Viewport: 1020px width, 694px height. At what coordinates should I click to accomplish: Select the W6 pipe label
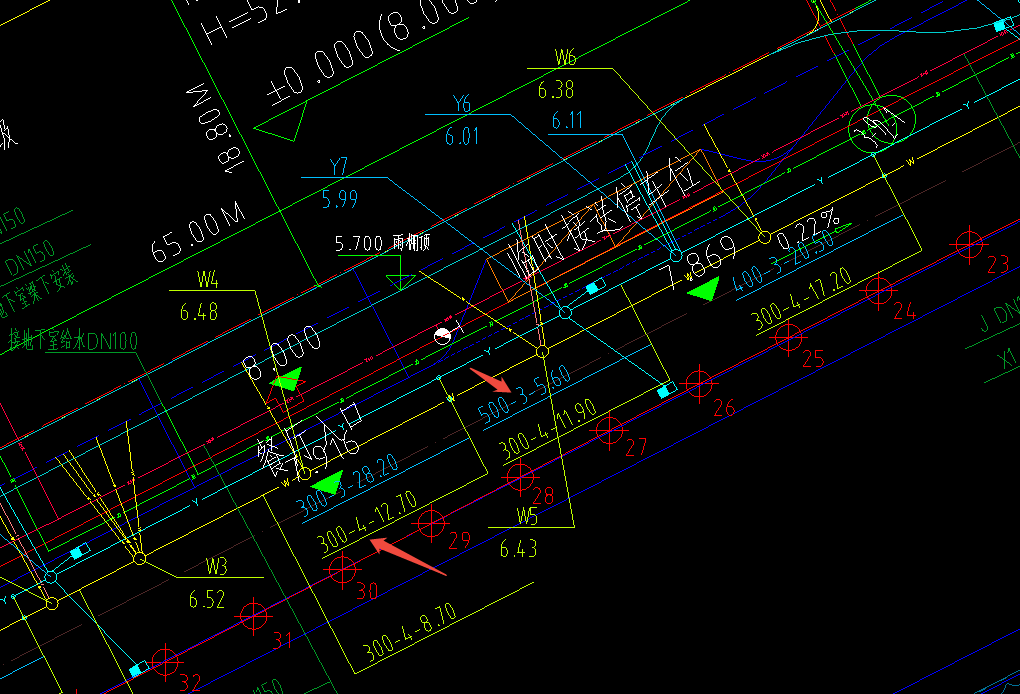point(565,58)
